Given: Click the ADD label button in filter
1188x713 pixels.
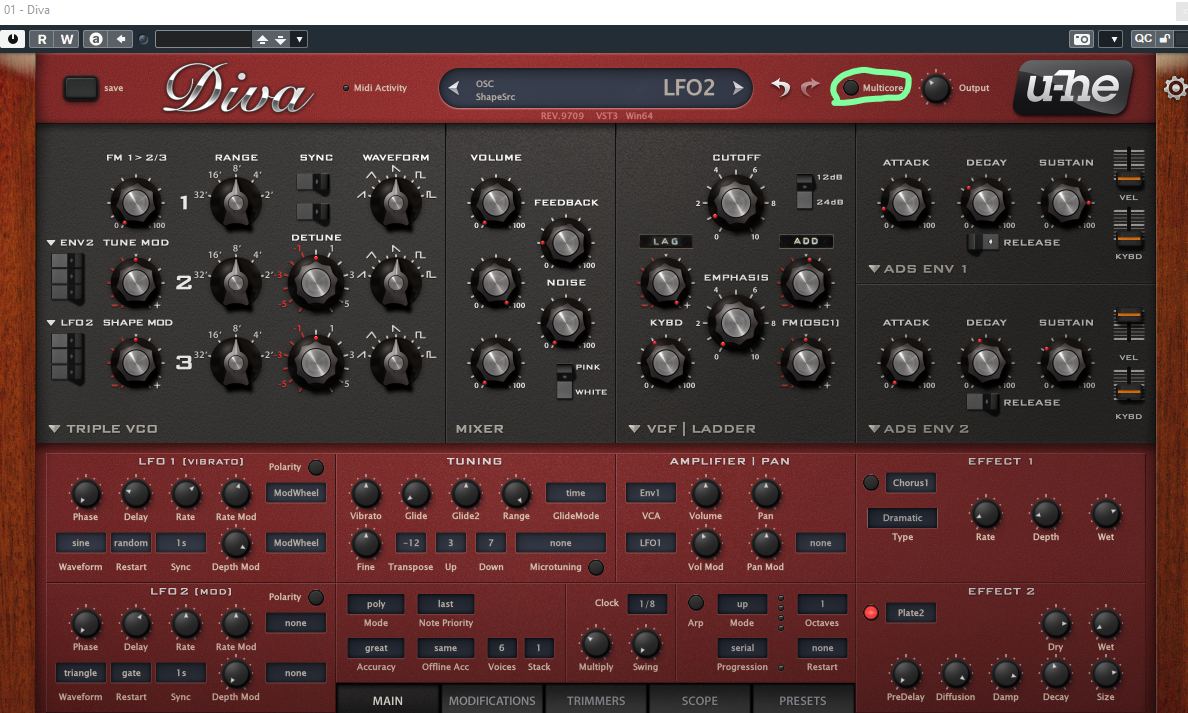Looking at the screenshot, I should coord(806,242).
